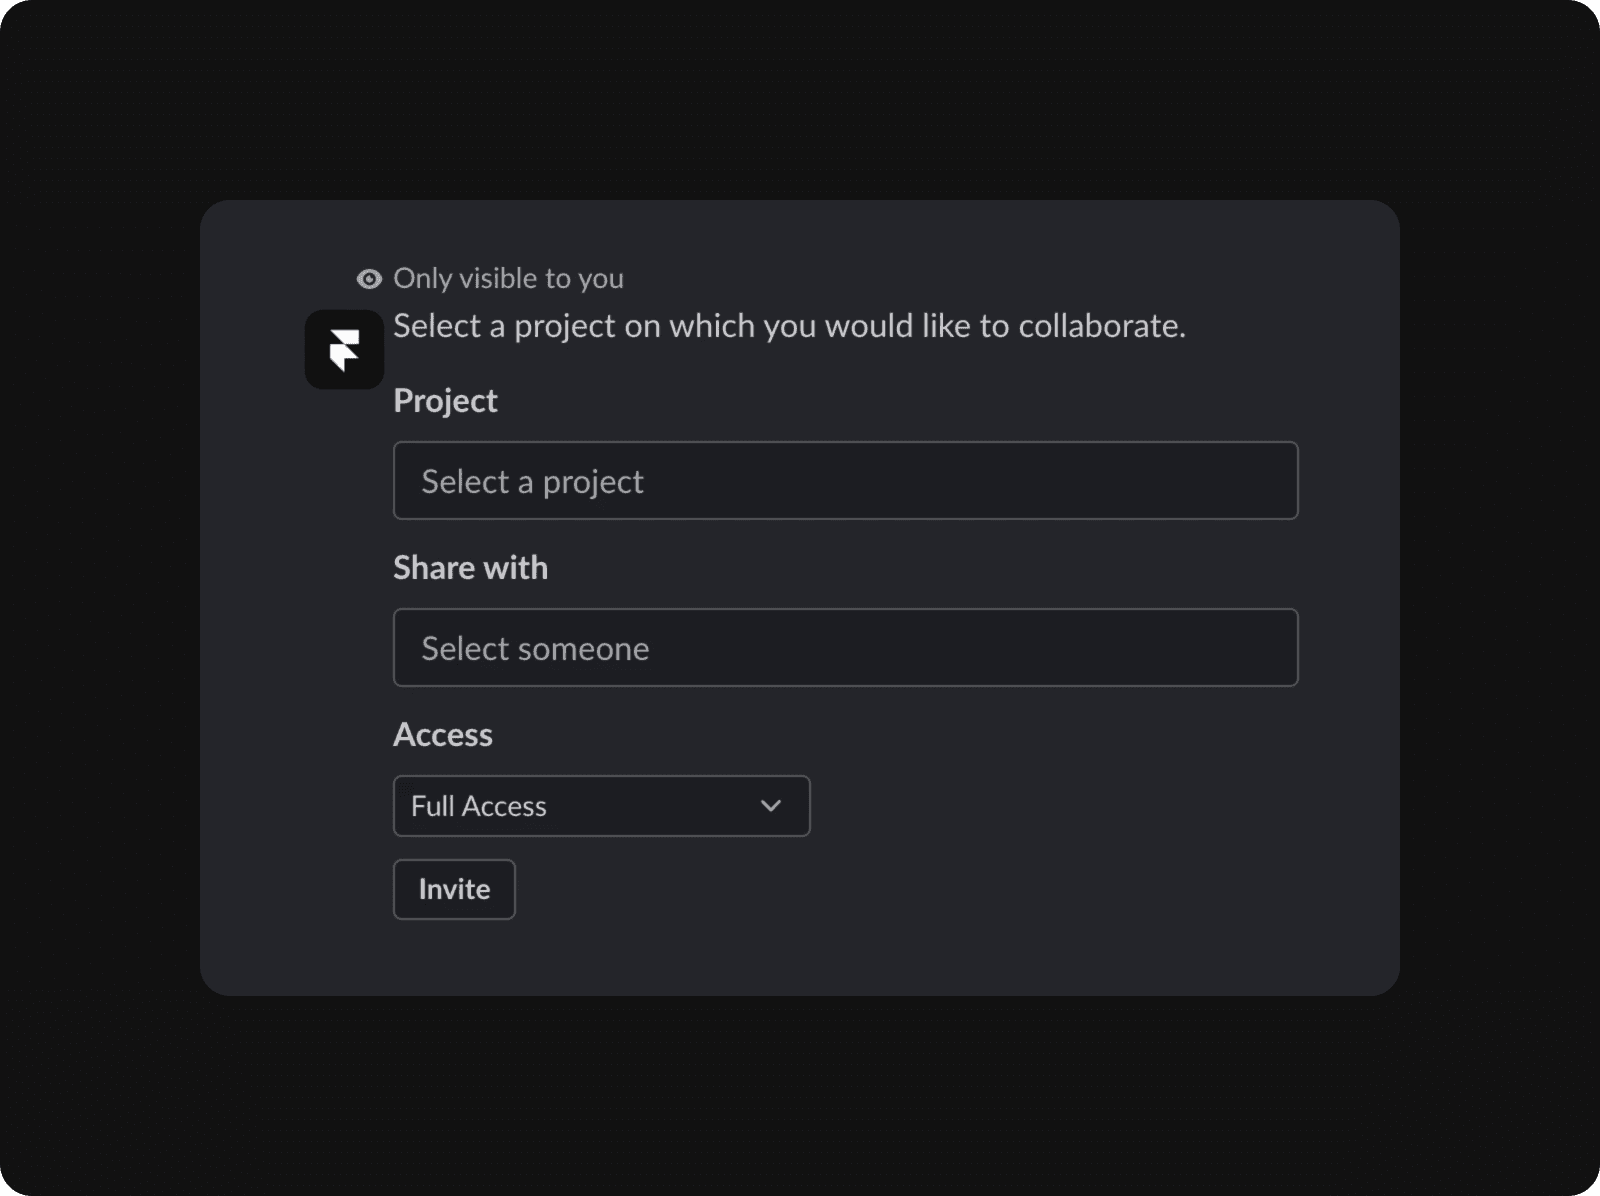Click empty area of the message card
This screenshot has width=1600, height=1196.
(x=1100, y=880)
